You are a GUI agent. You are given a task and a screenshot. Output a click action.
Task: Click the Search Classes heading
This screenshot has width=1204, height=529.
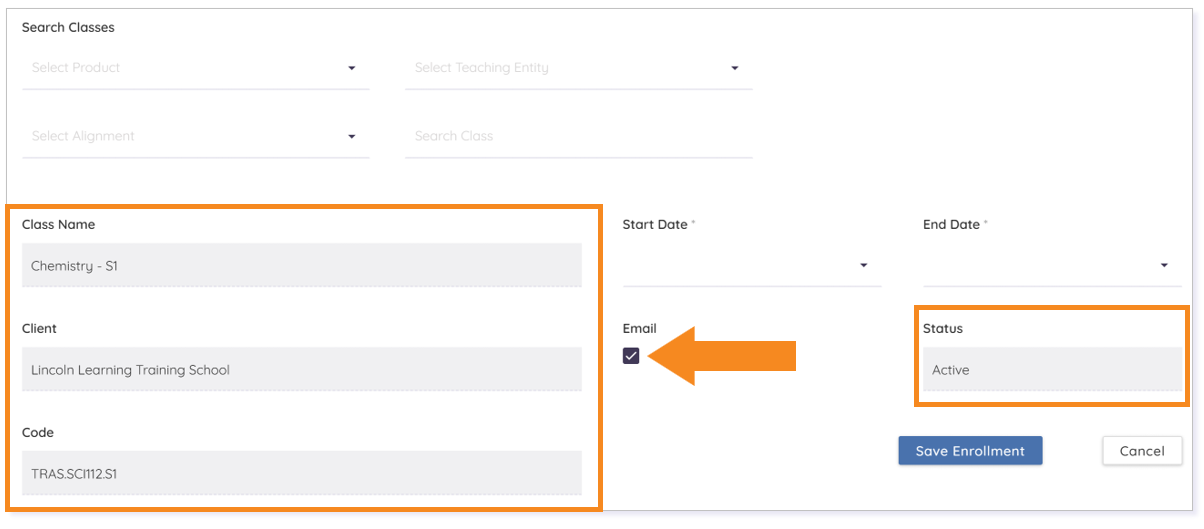(68, 27)
